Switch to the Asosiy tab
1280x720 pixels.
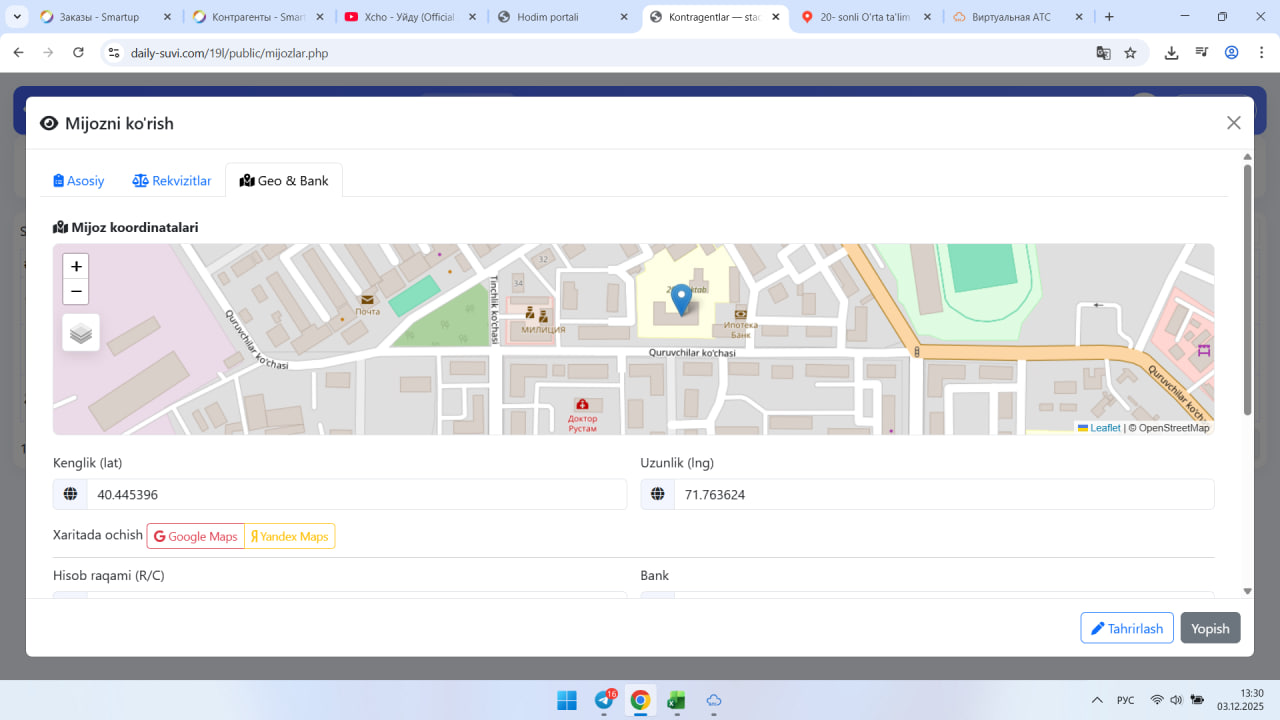pos(79,181)
